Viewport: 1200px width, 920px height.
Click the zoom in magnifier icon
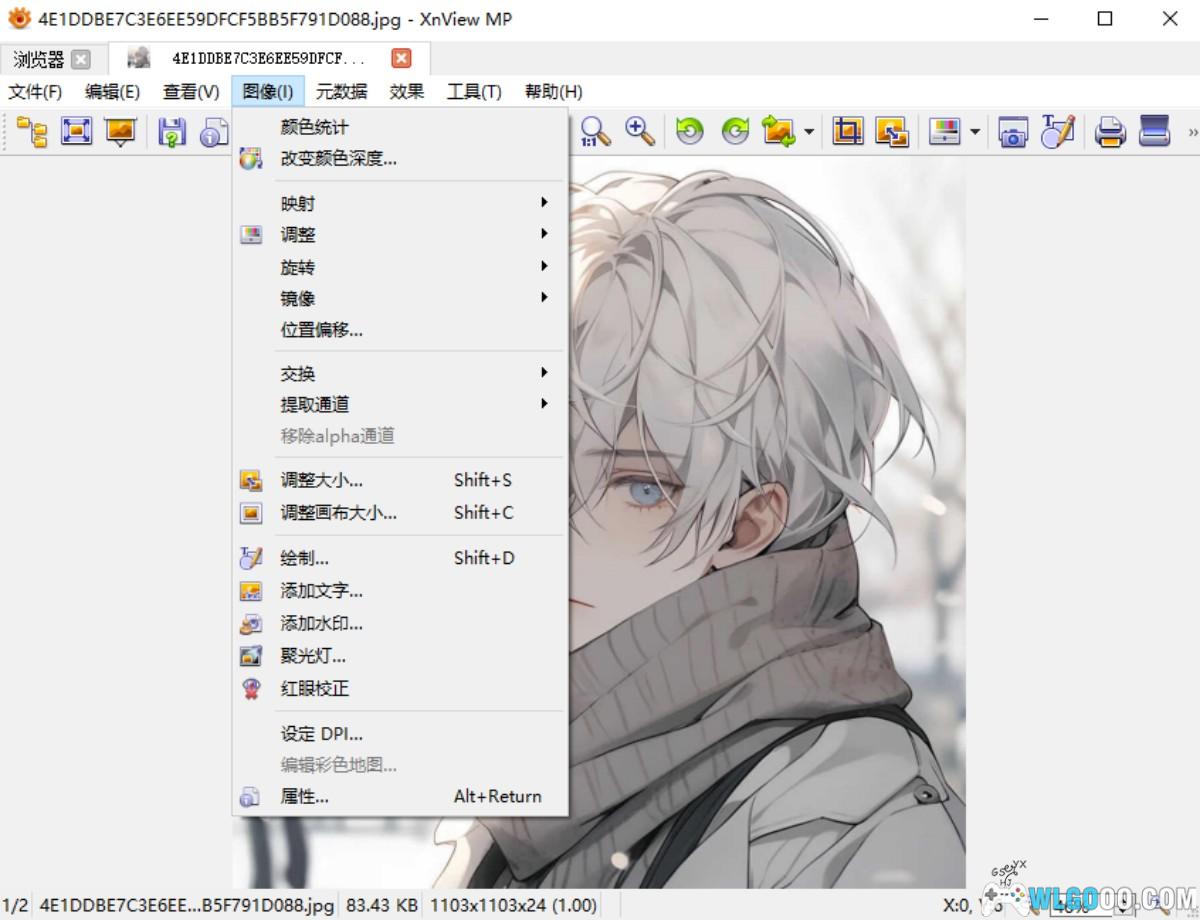640,131
